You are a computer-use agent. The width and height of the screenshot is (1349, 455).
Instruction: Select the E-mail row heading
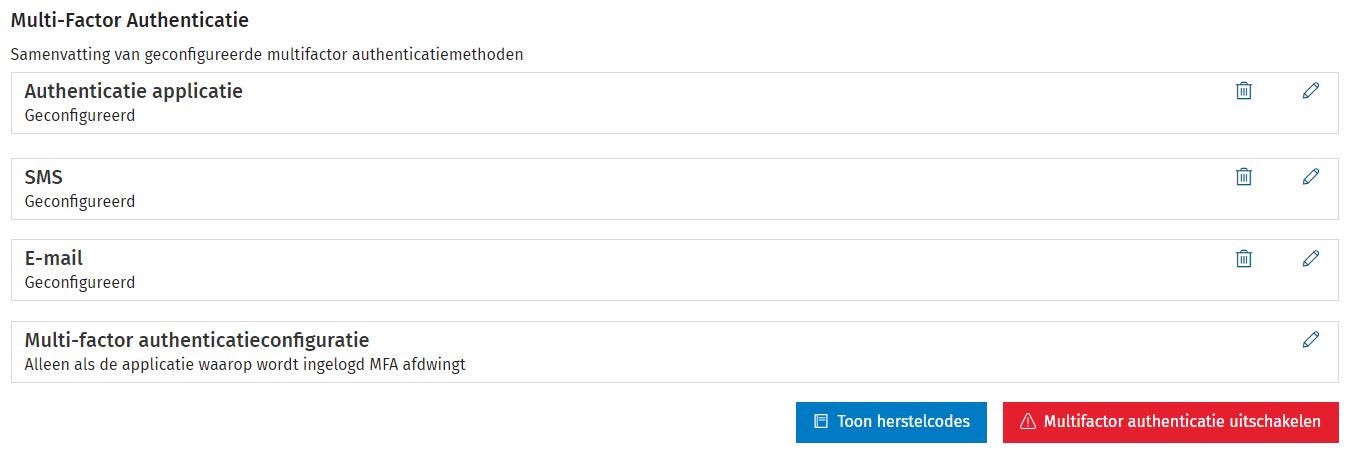[x=54, y=258]
